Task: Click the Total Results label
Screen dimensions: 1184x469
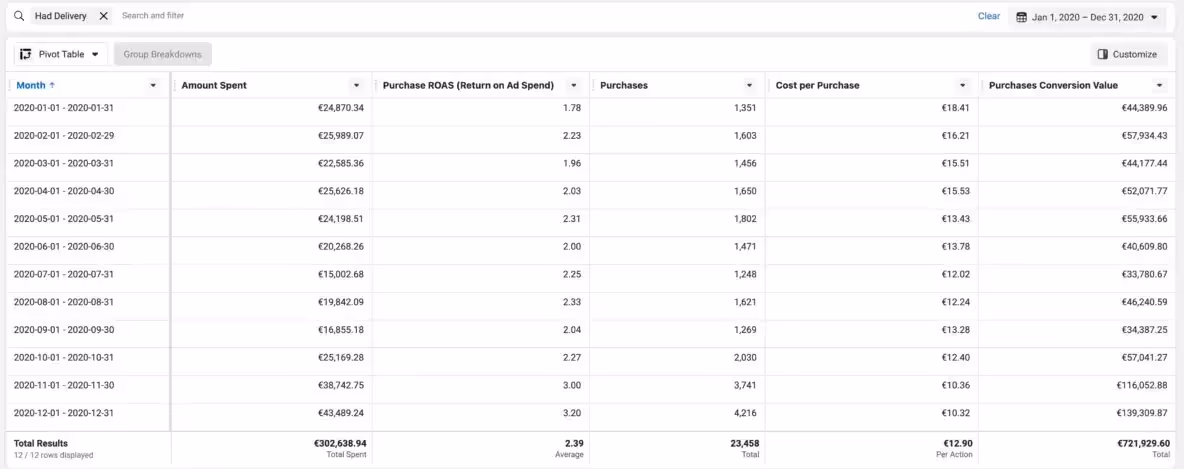Action: pyautogui.click(x=41, y=443)
